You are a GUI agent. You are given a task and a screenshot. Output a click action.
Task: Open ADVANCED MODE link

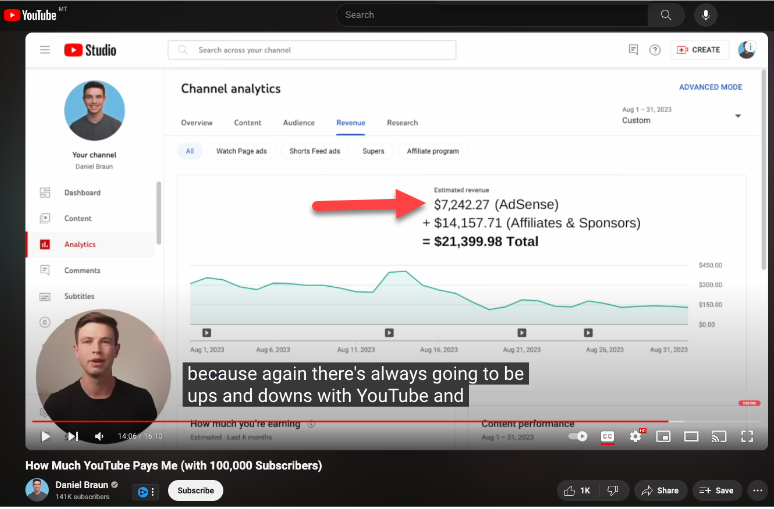[710, 87]
